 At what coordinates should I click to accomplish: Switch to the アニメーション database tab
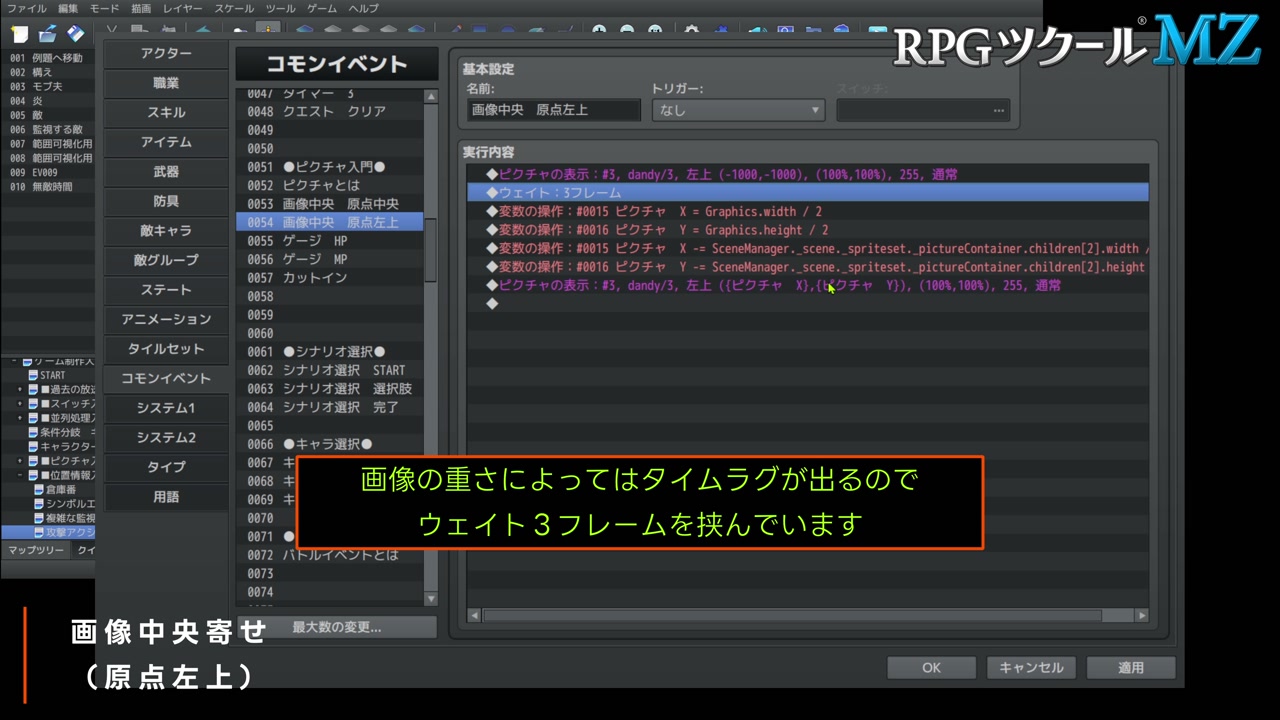click(x=166, y=319)
